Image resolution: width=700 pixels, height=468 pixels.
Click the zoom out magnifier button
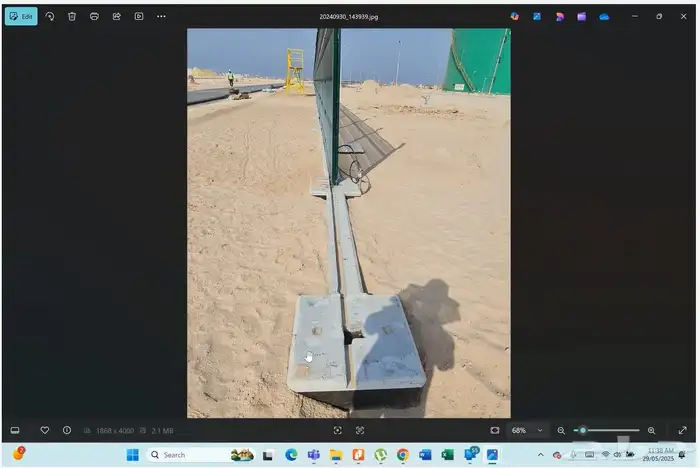tap(561, 430)
